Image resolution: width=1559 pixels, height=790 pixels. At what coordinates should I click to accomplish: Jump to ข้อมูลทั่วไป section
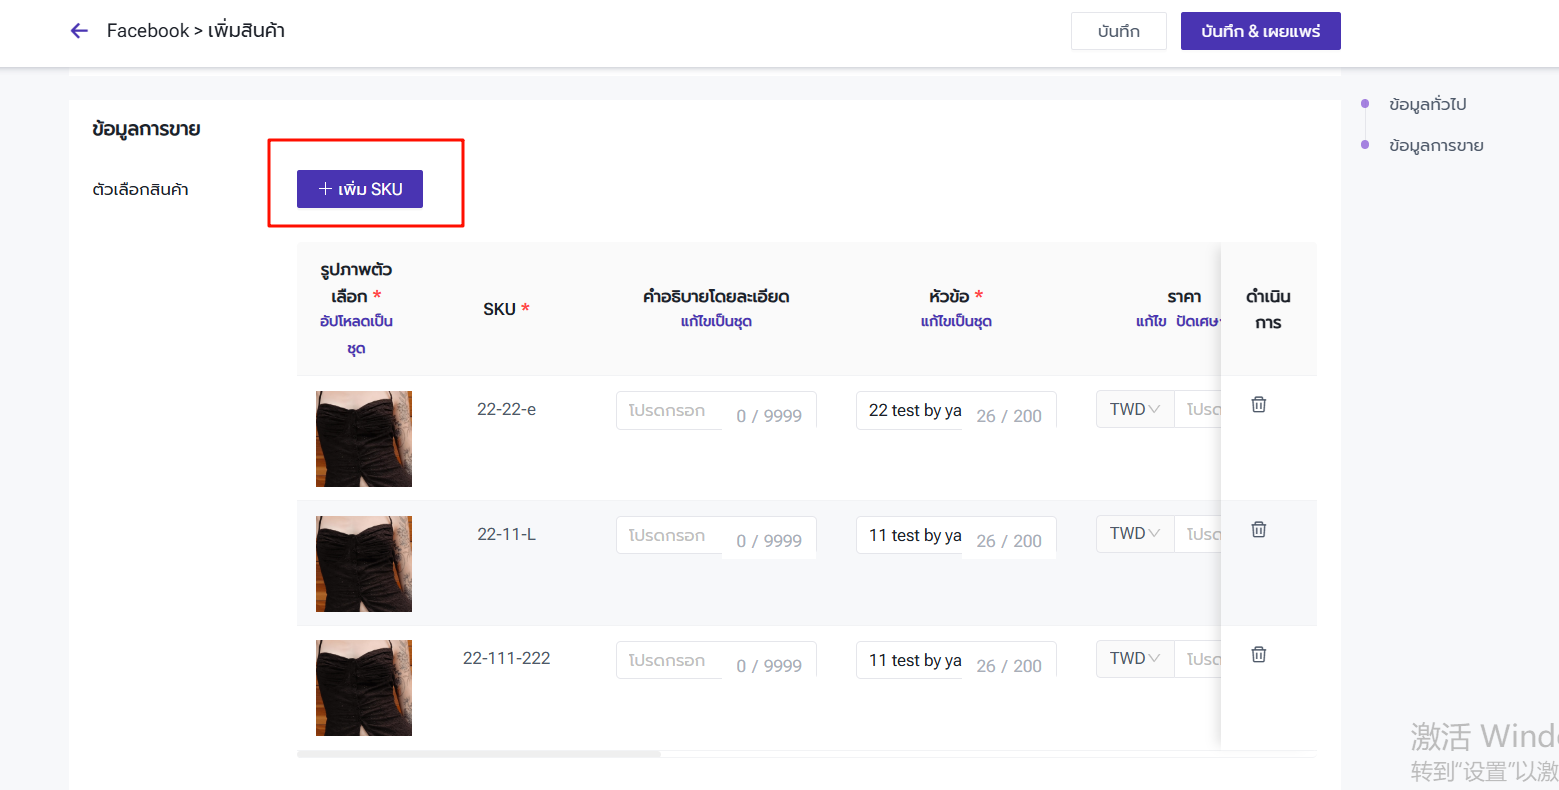[1427, 104]
